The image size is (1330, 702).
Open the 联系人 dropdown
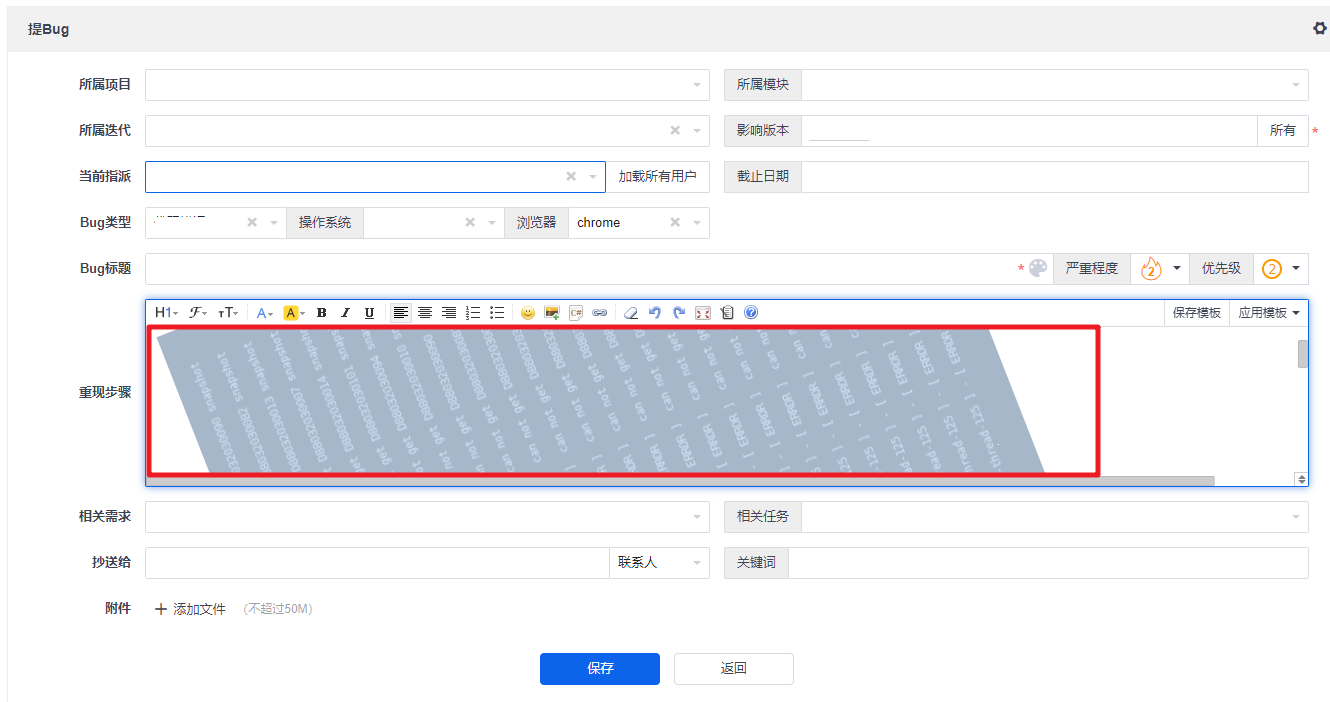point(659,563)
